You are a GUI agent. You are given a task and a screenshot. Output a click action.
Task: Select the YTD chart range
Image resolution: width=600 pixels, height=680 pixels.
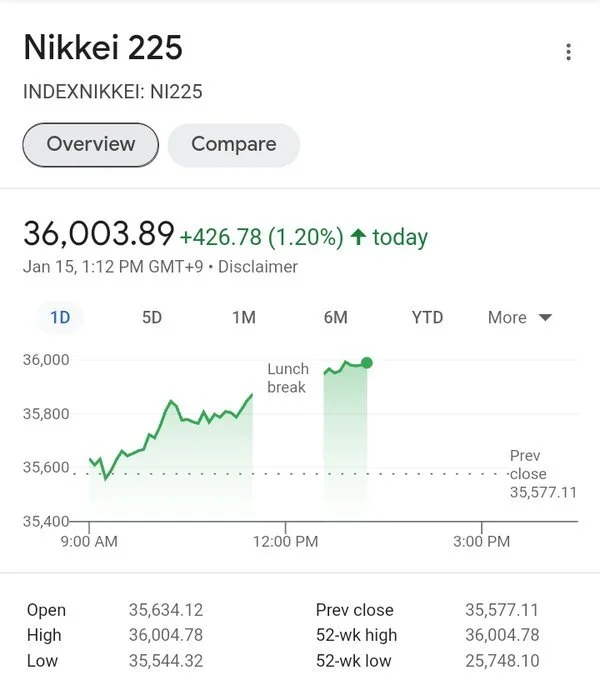(427, 317)
